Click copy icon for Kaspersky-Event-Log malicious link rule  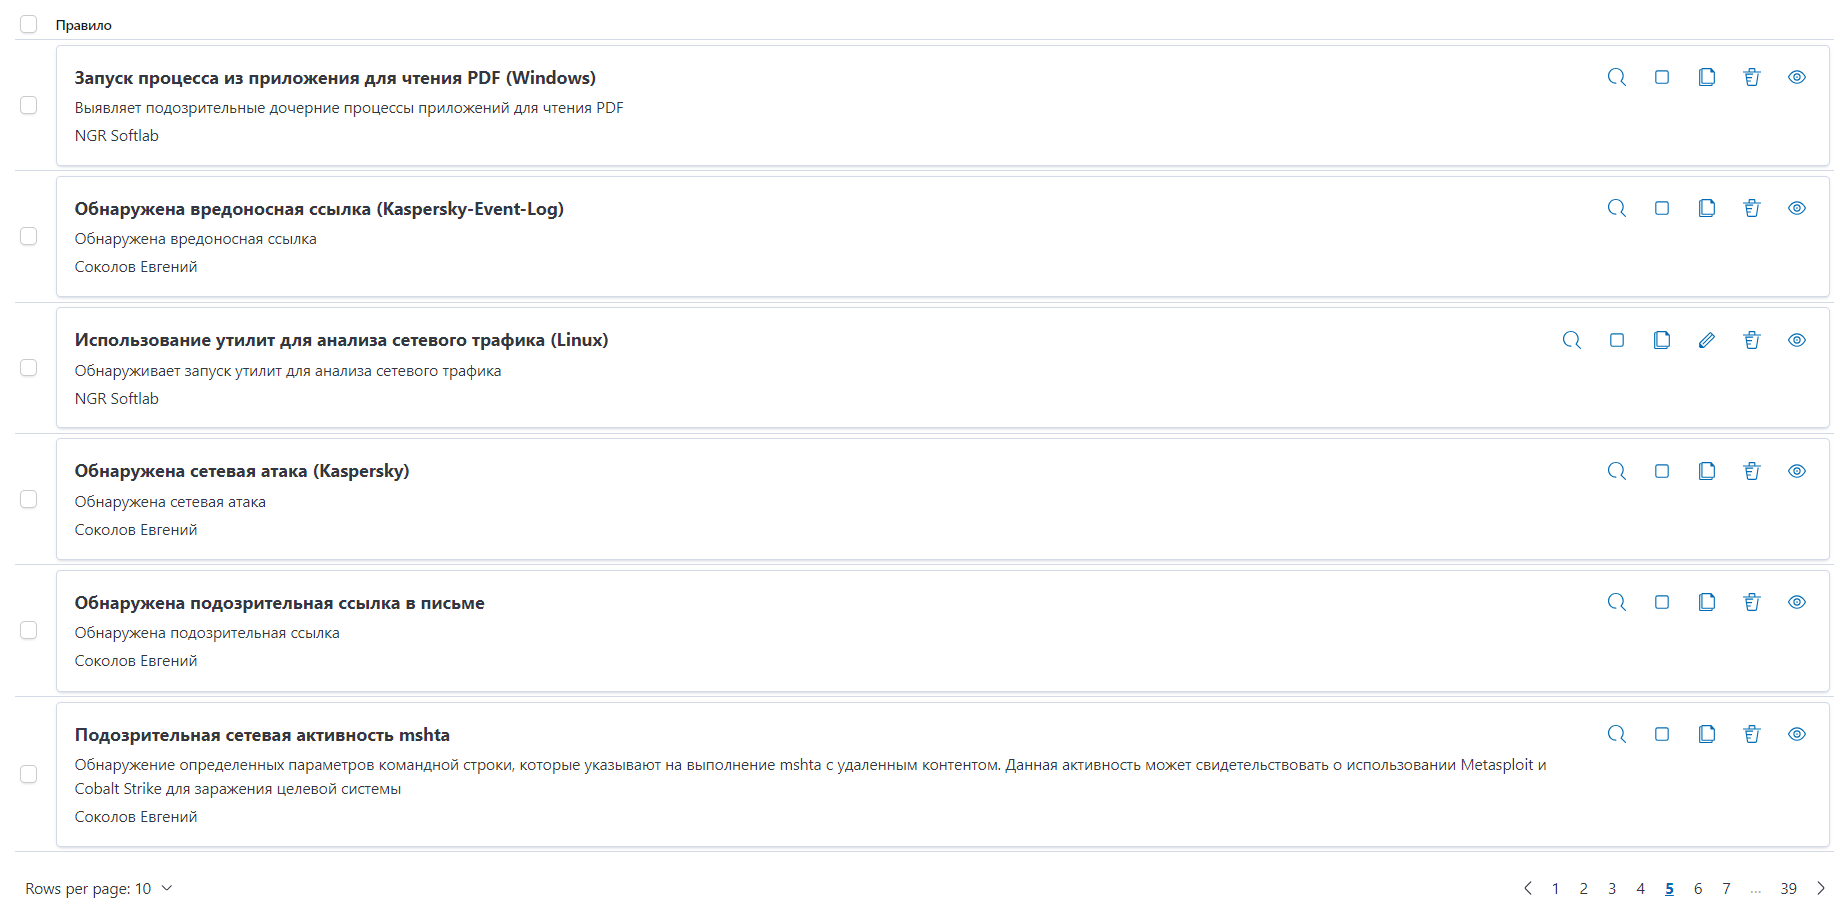[x=1707, y=208]
